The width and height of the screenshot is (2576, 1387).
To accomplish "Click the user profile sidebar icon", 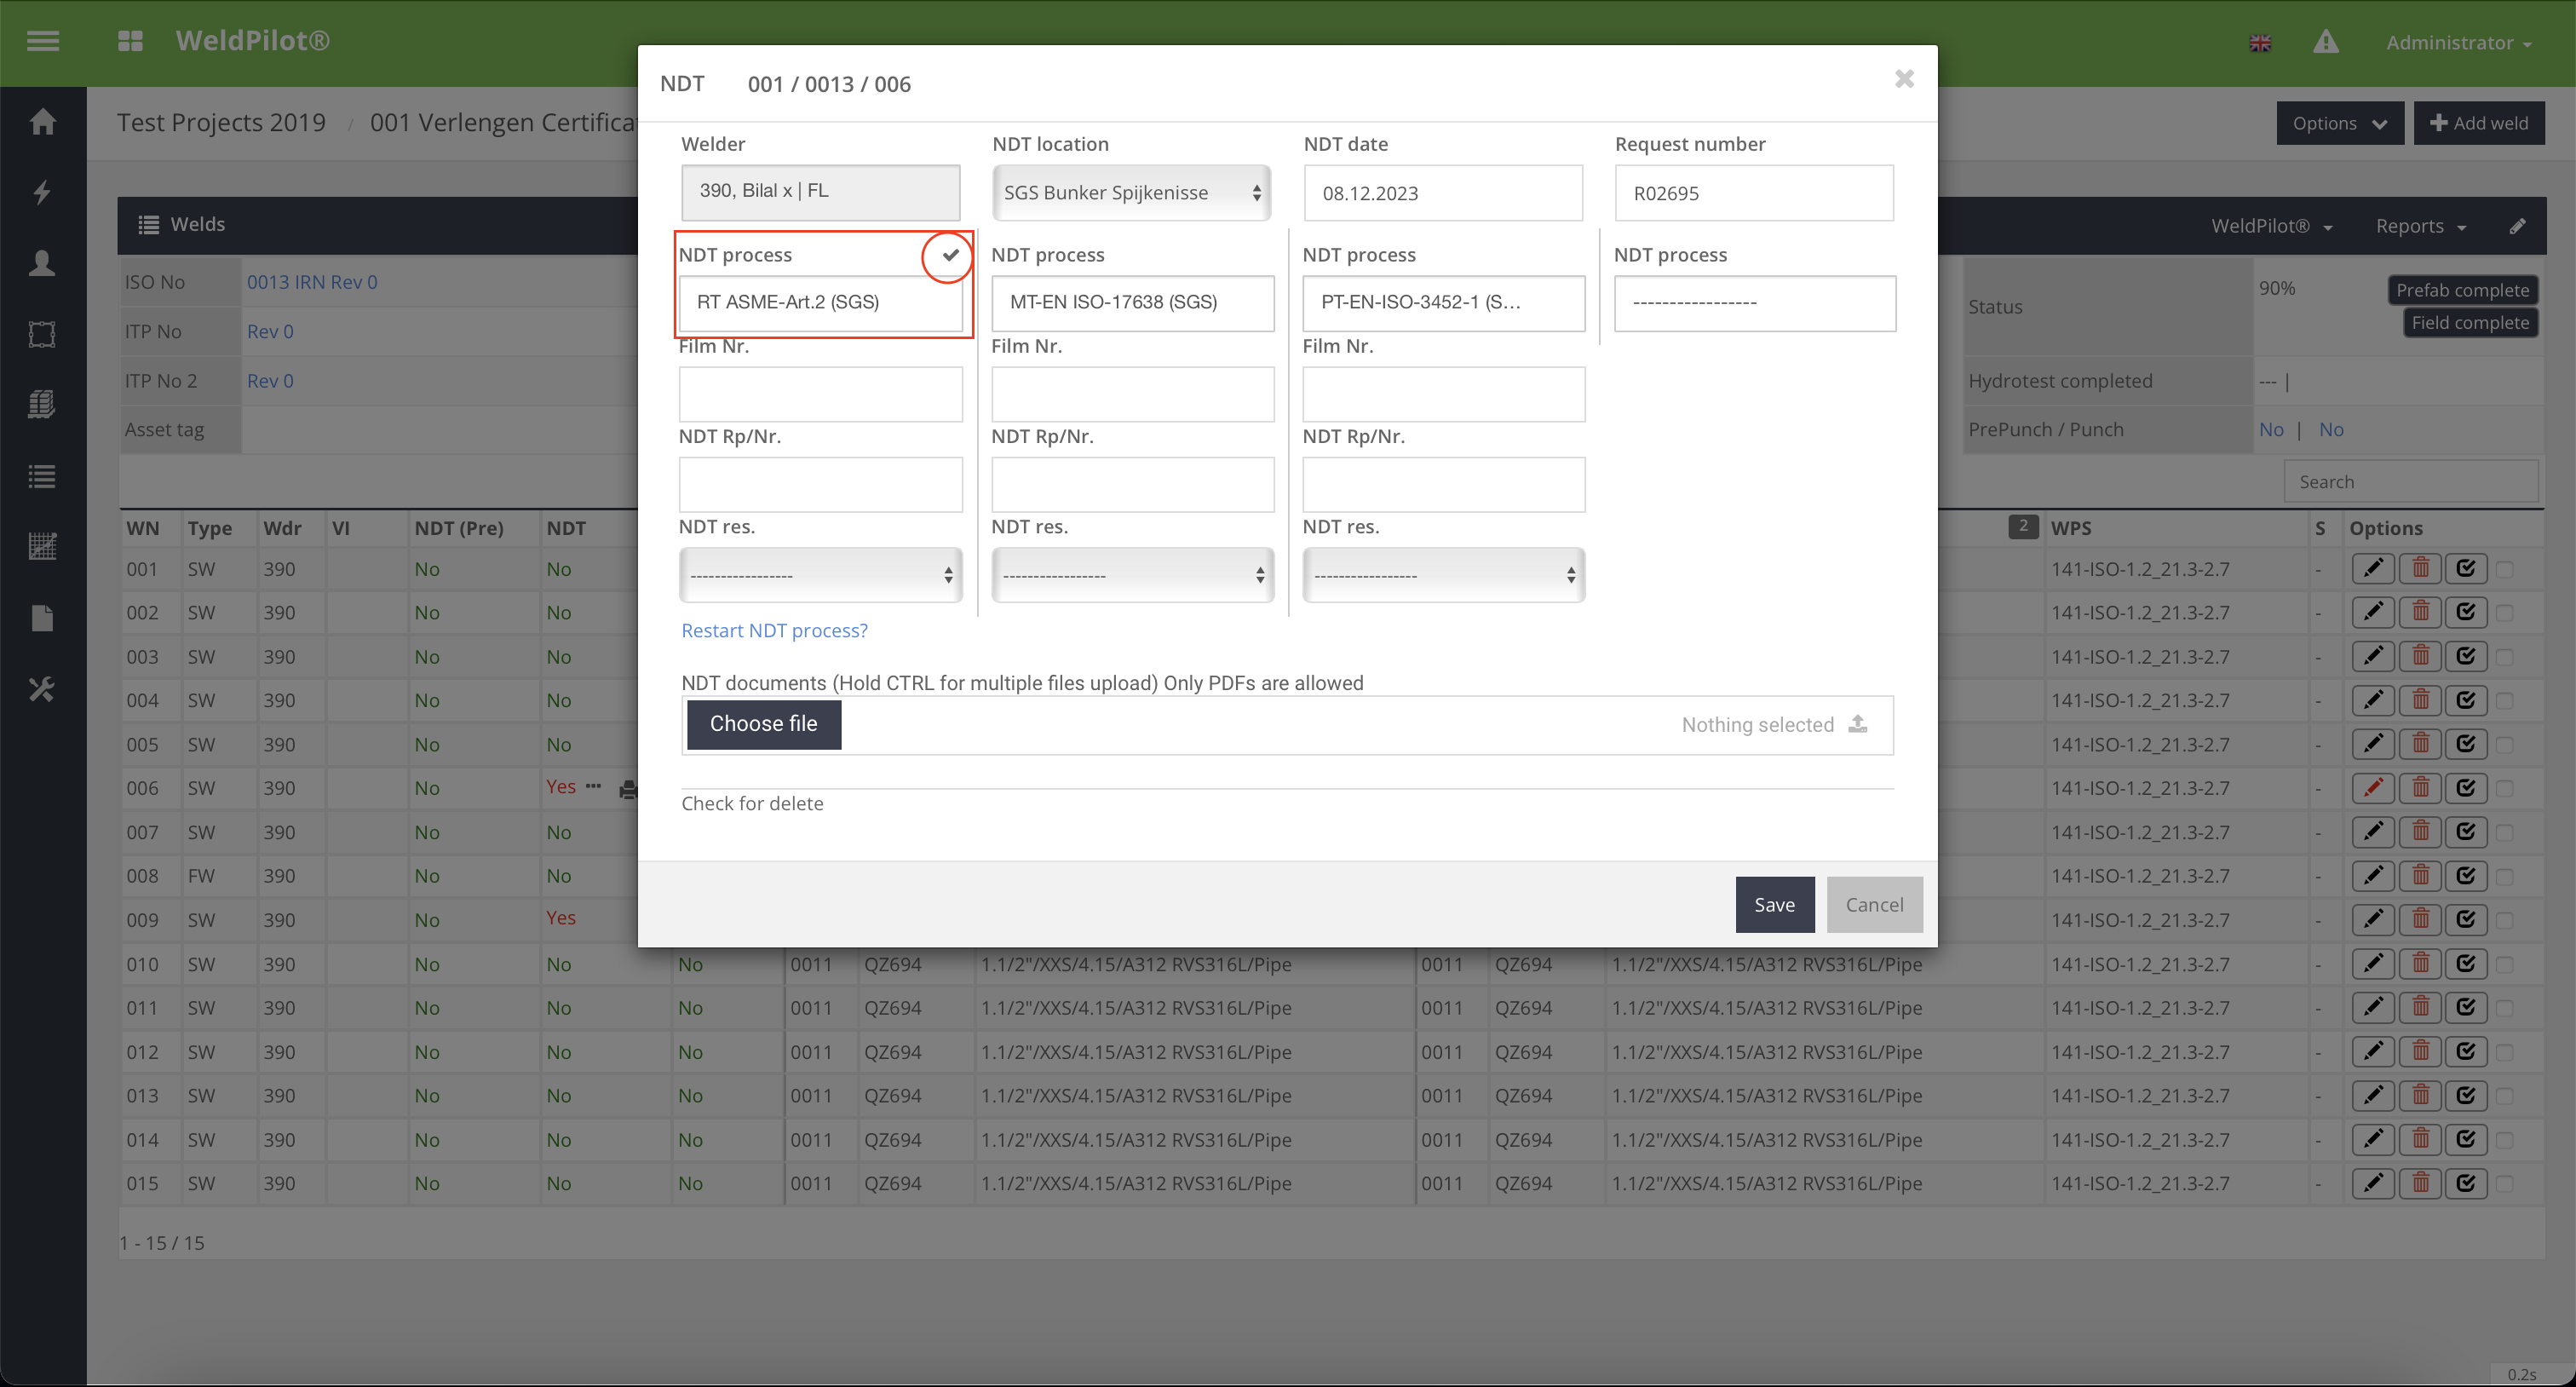I will (42, 263).
